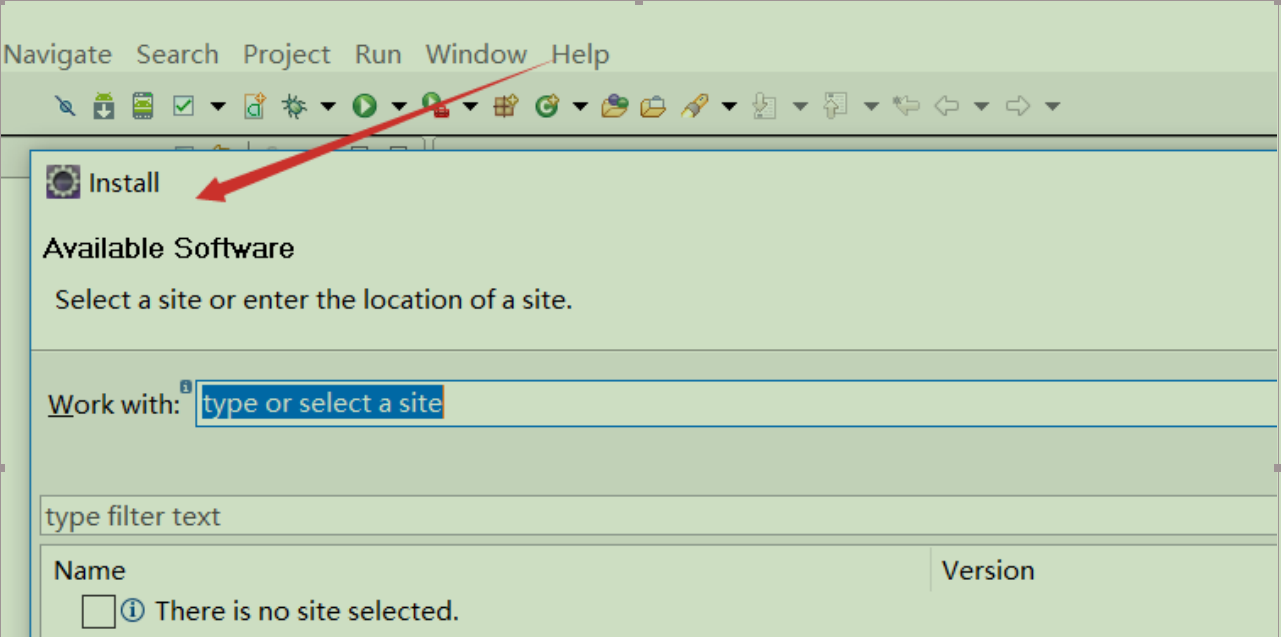
Task: Click the new Java class icon
Action: [x=547, y=105]
